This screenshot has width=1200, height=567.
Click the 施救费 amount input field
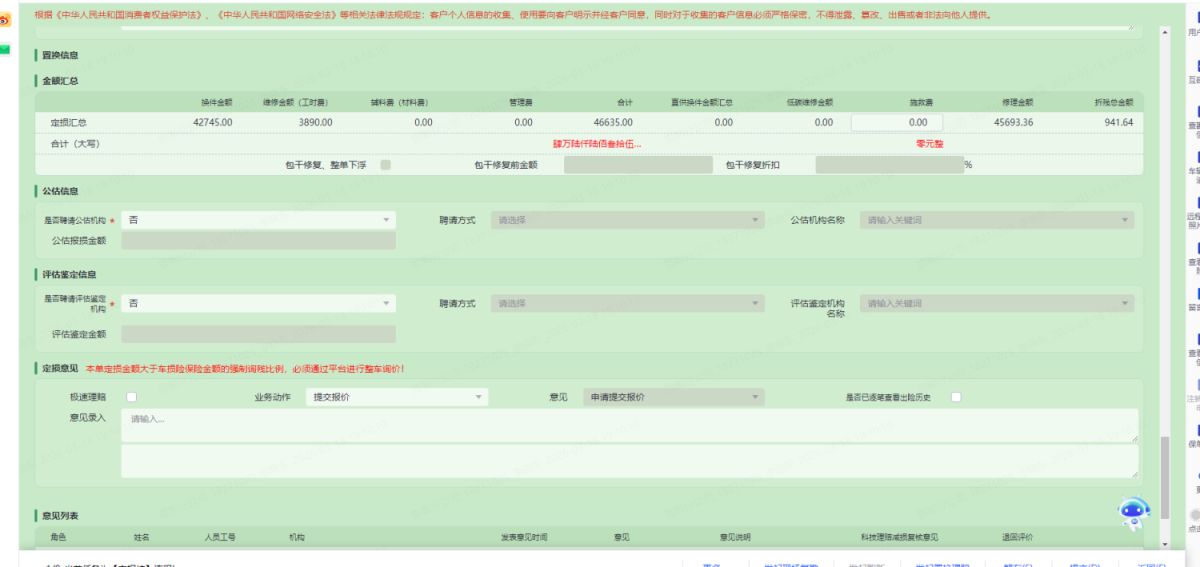[x=896, y=122]
